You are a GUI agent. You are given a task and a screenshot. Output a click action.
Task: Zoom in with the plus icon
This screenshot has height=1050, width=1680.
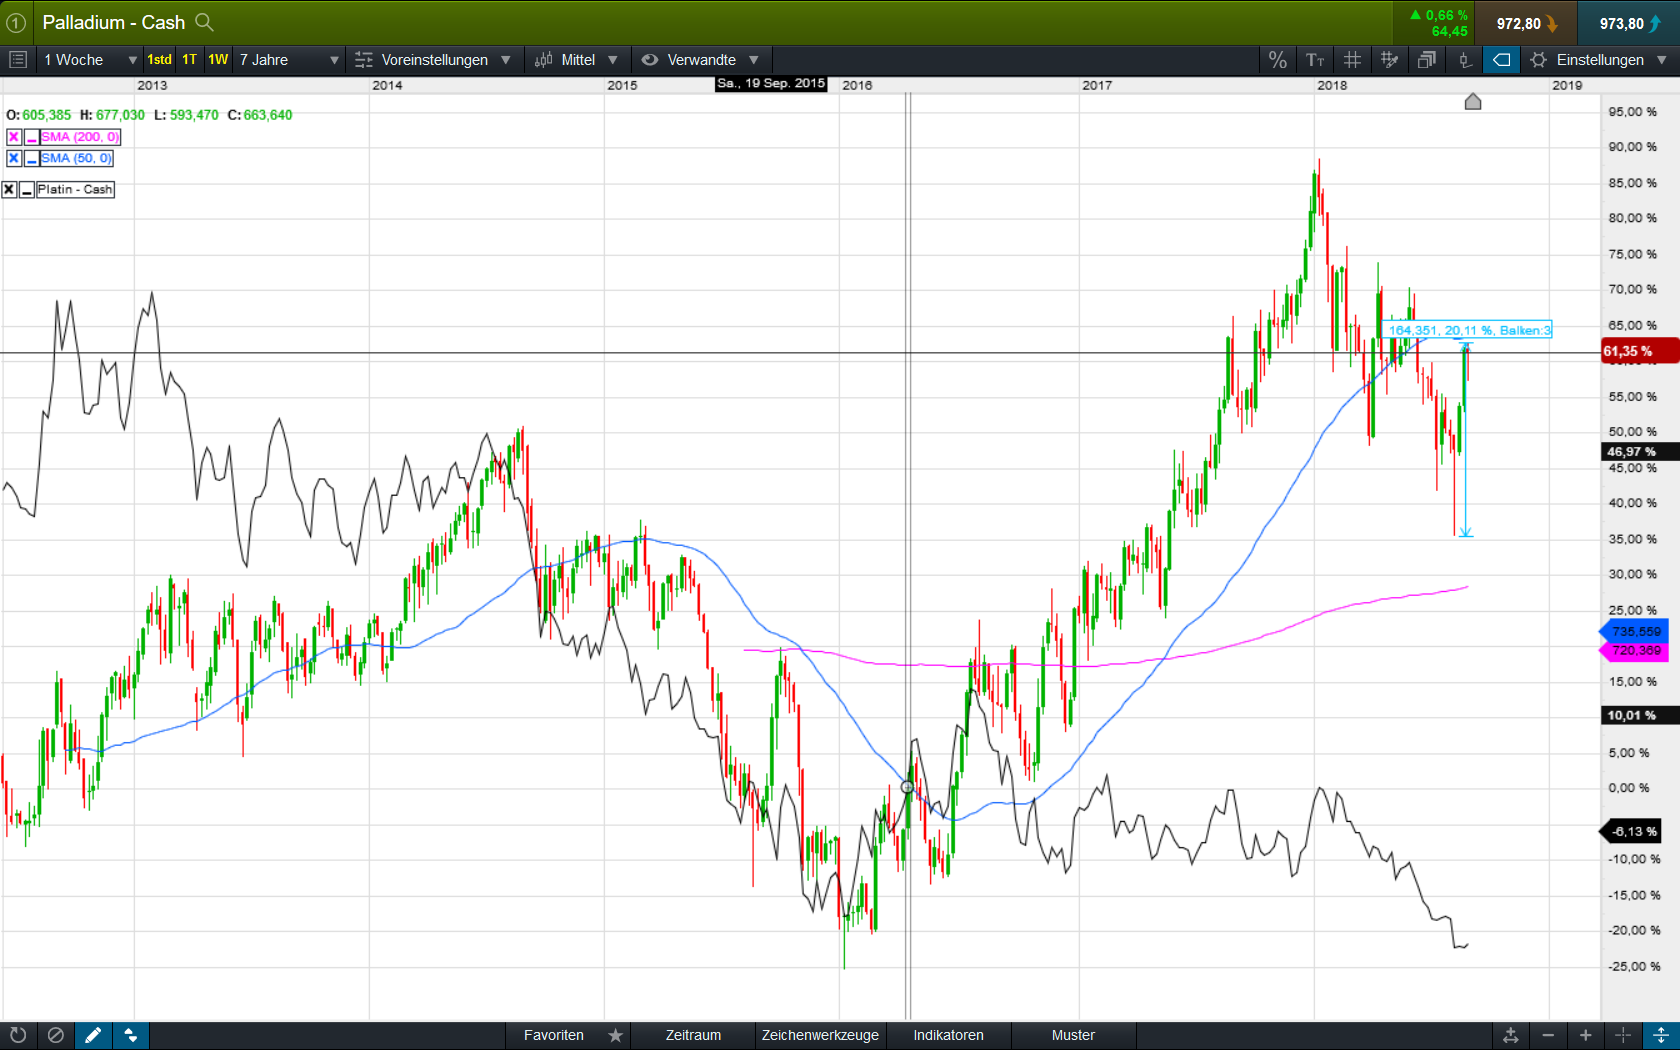coord(1585,1035)
